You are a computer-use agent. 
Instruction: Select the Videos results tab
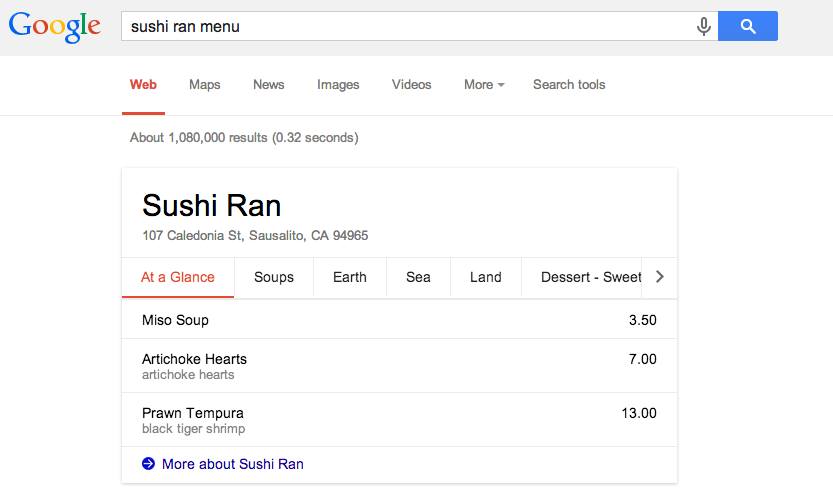(x=411, y=85)
